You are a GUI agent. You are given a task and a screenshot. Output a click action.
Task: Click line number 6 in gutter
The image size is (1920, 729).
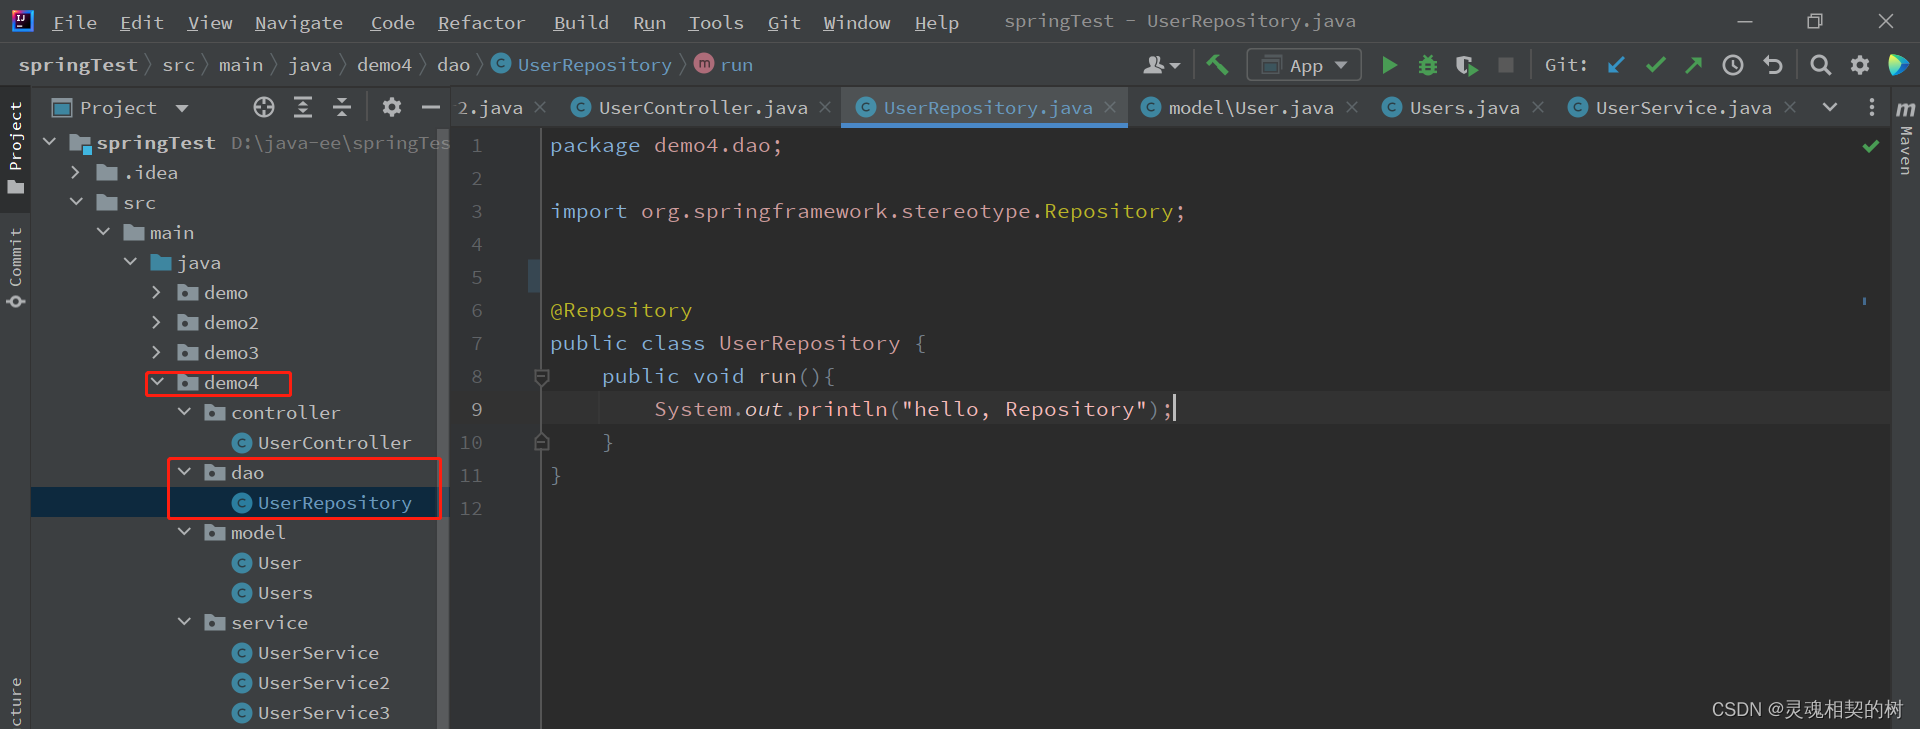point(477,311)
